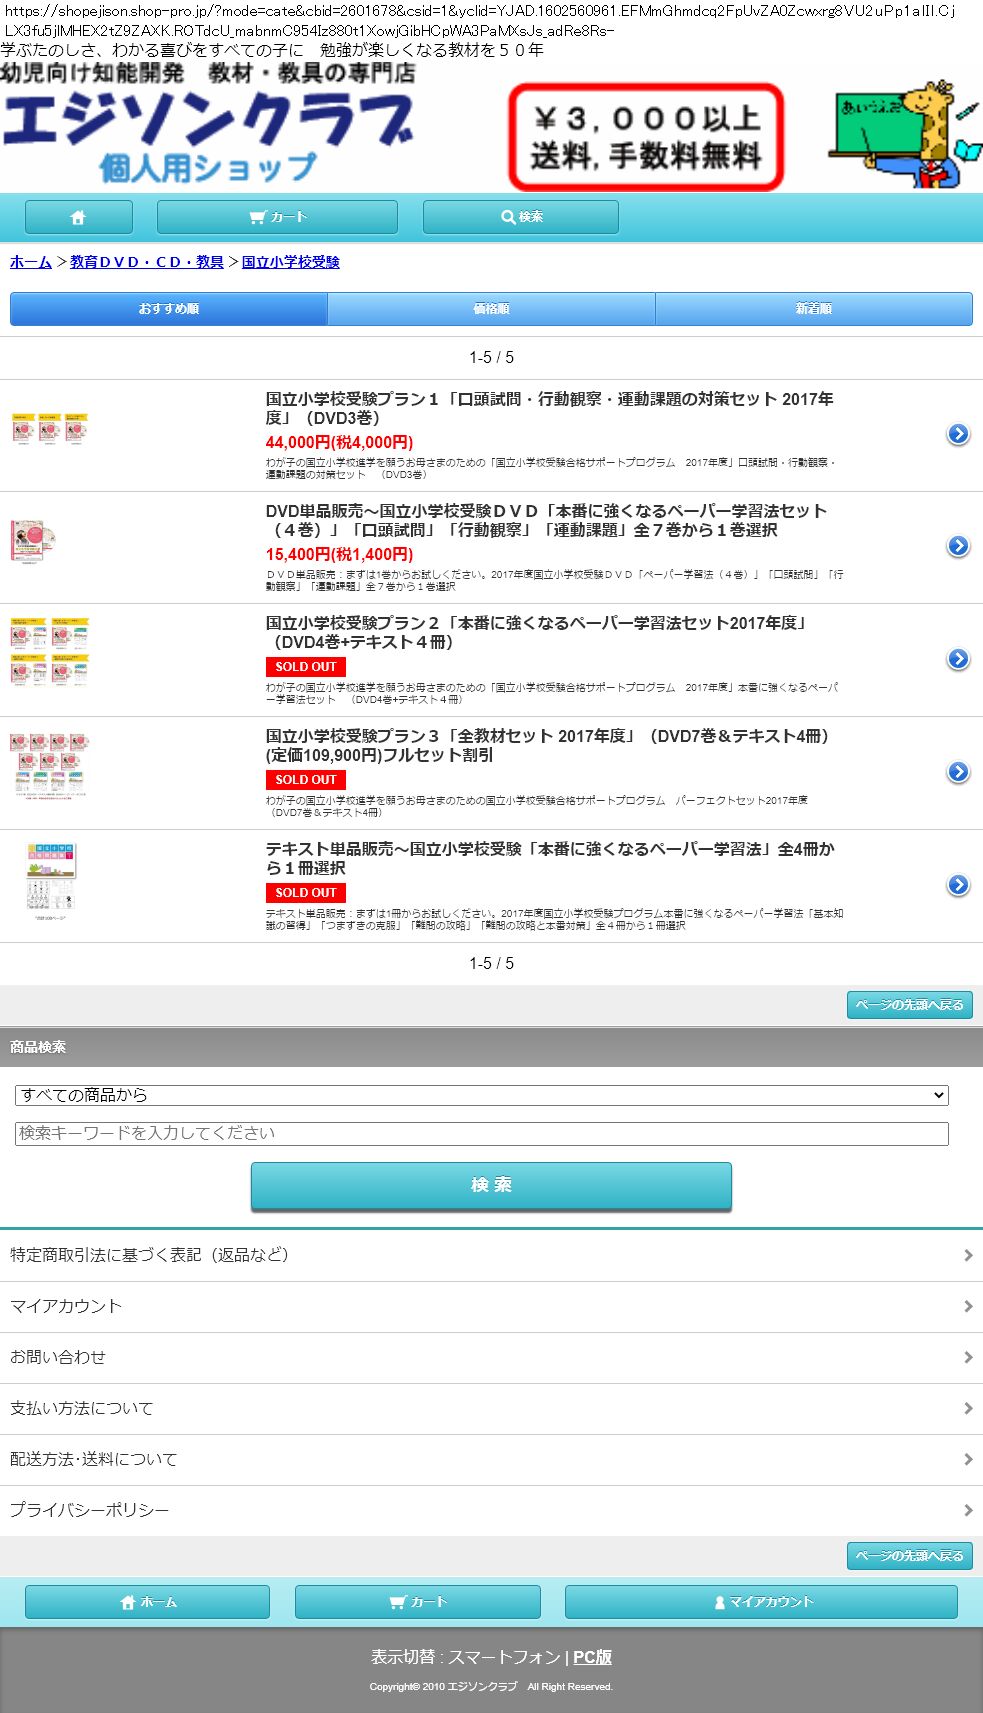
Task: Switch to the 新着順 sort tab
Action: (813, 309)
